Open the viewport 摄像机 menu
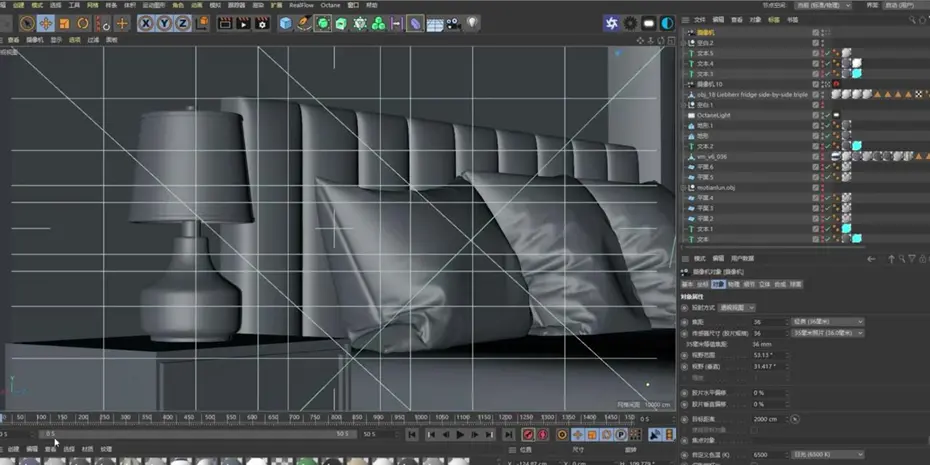Viewport: 930px width, 465px height. 34,40
